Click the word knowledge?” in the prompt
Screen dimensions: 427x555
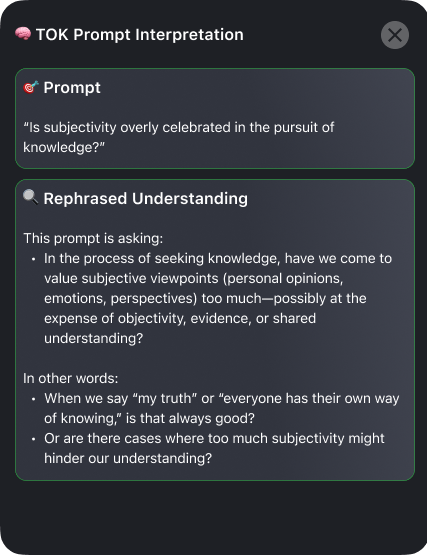point(64,147)
